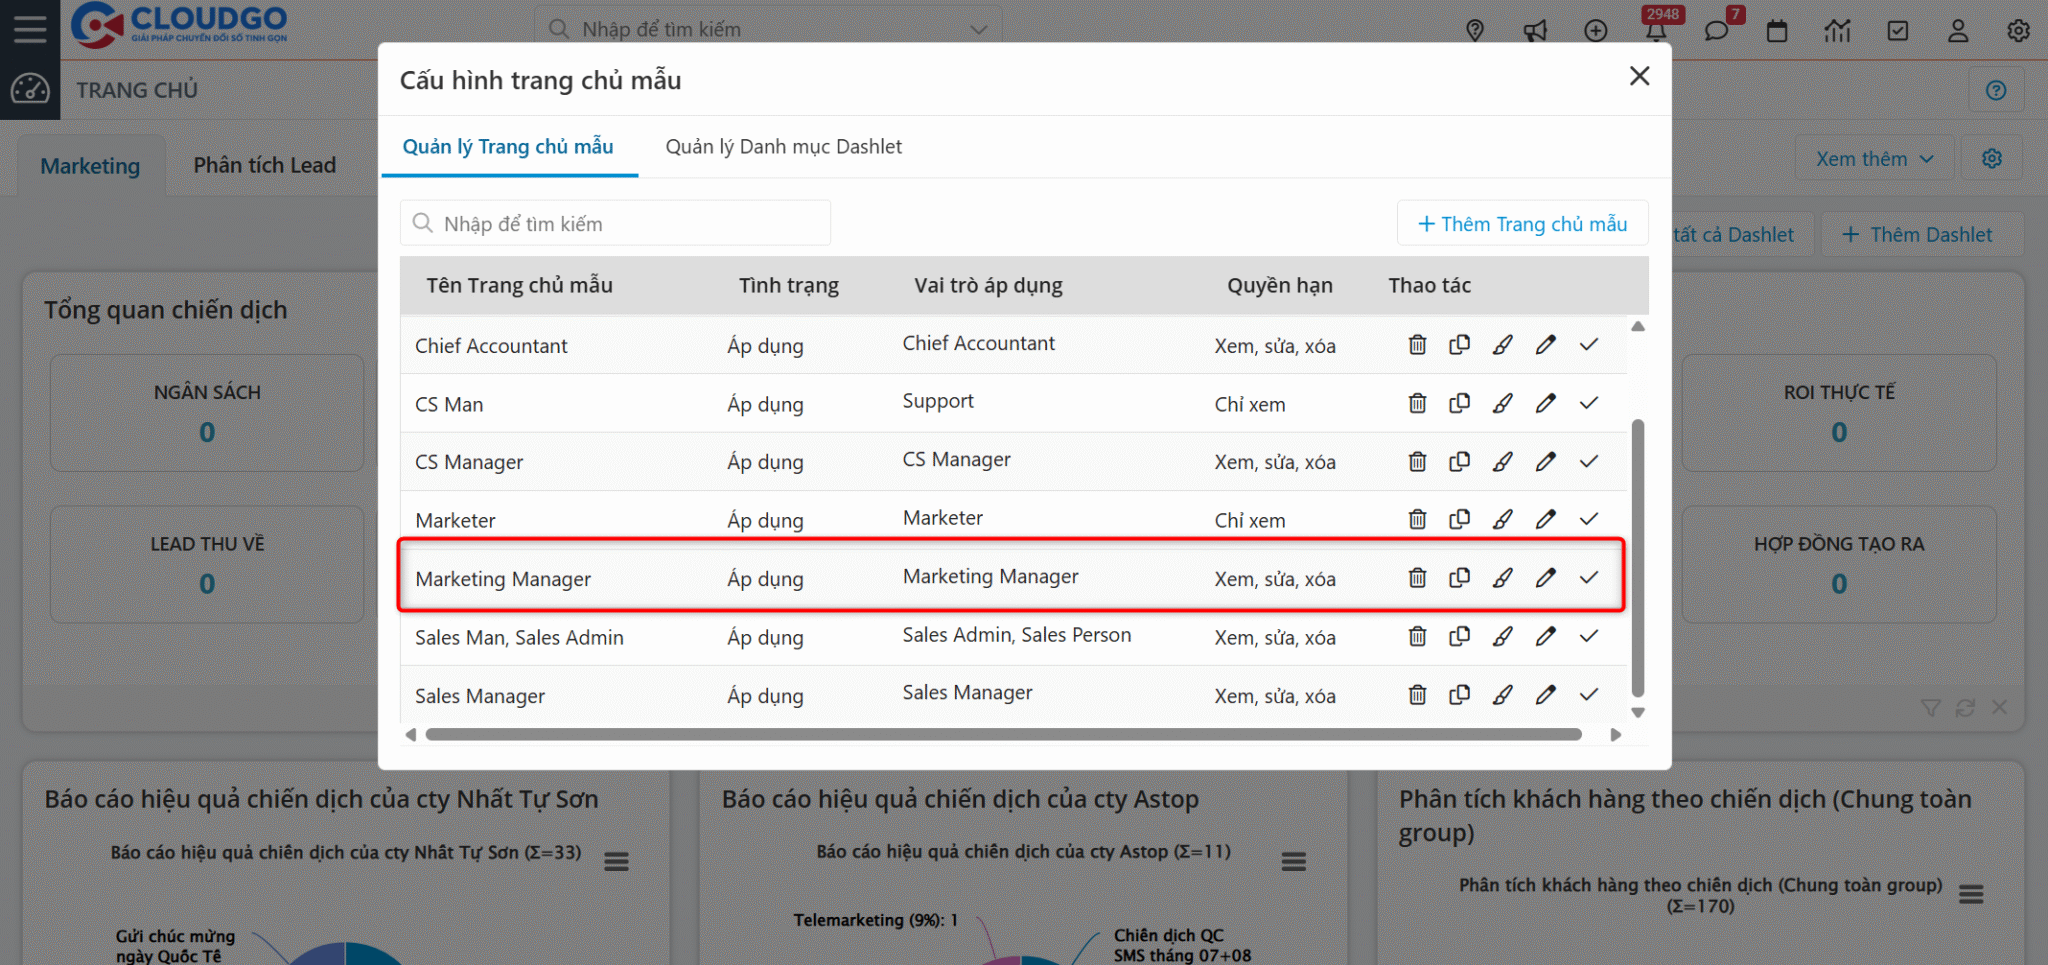Image resolution: width=2048 pixels, height=965 pixels.
Task: Click the brush icon for Sales Manager row
Action: pos(1503,694)
